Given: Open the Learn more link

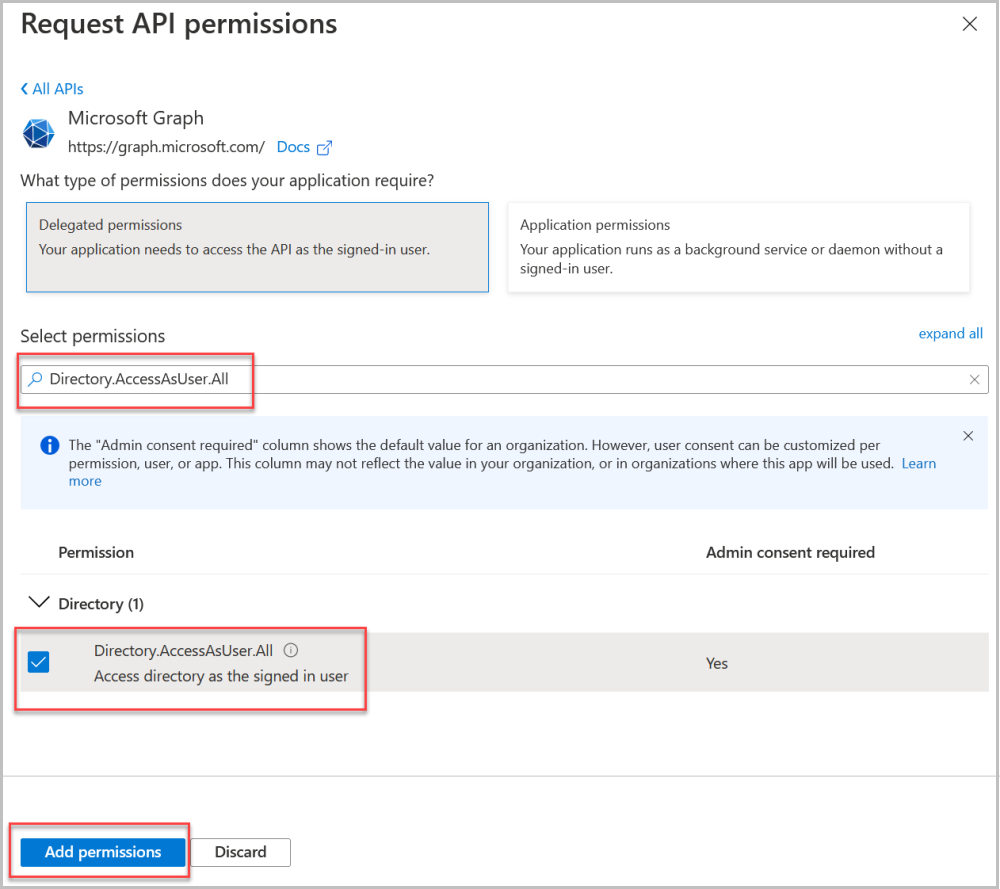Looking at the screenshot, I should 918,464.
